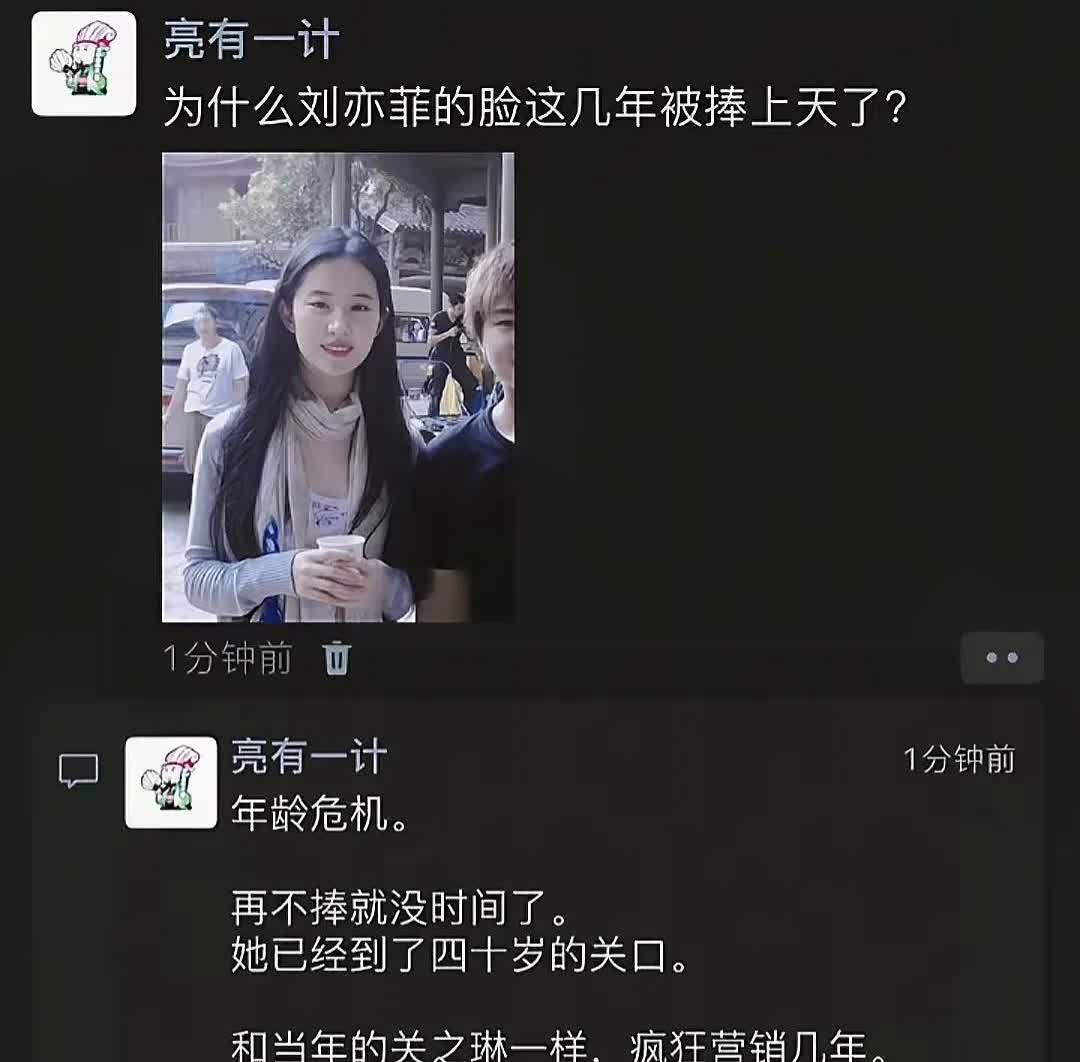Tap the commenter's avatar beside 年龄危机
Screen dimensions: 1080x1062
(x=171, y=782)
